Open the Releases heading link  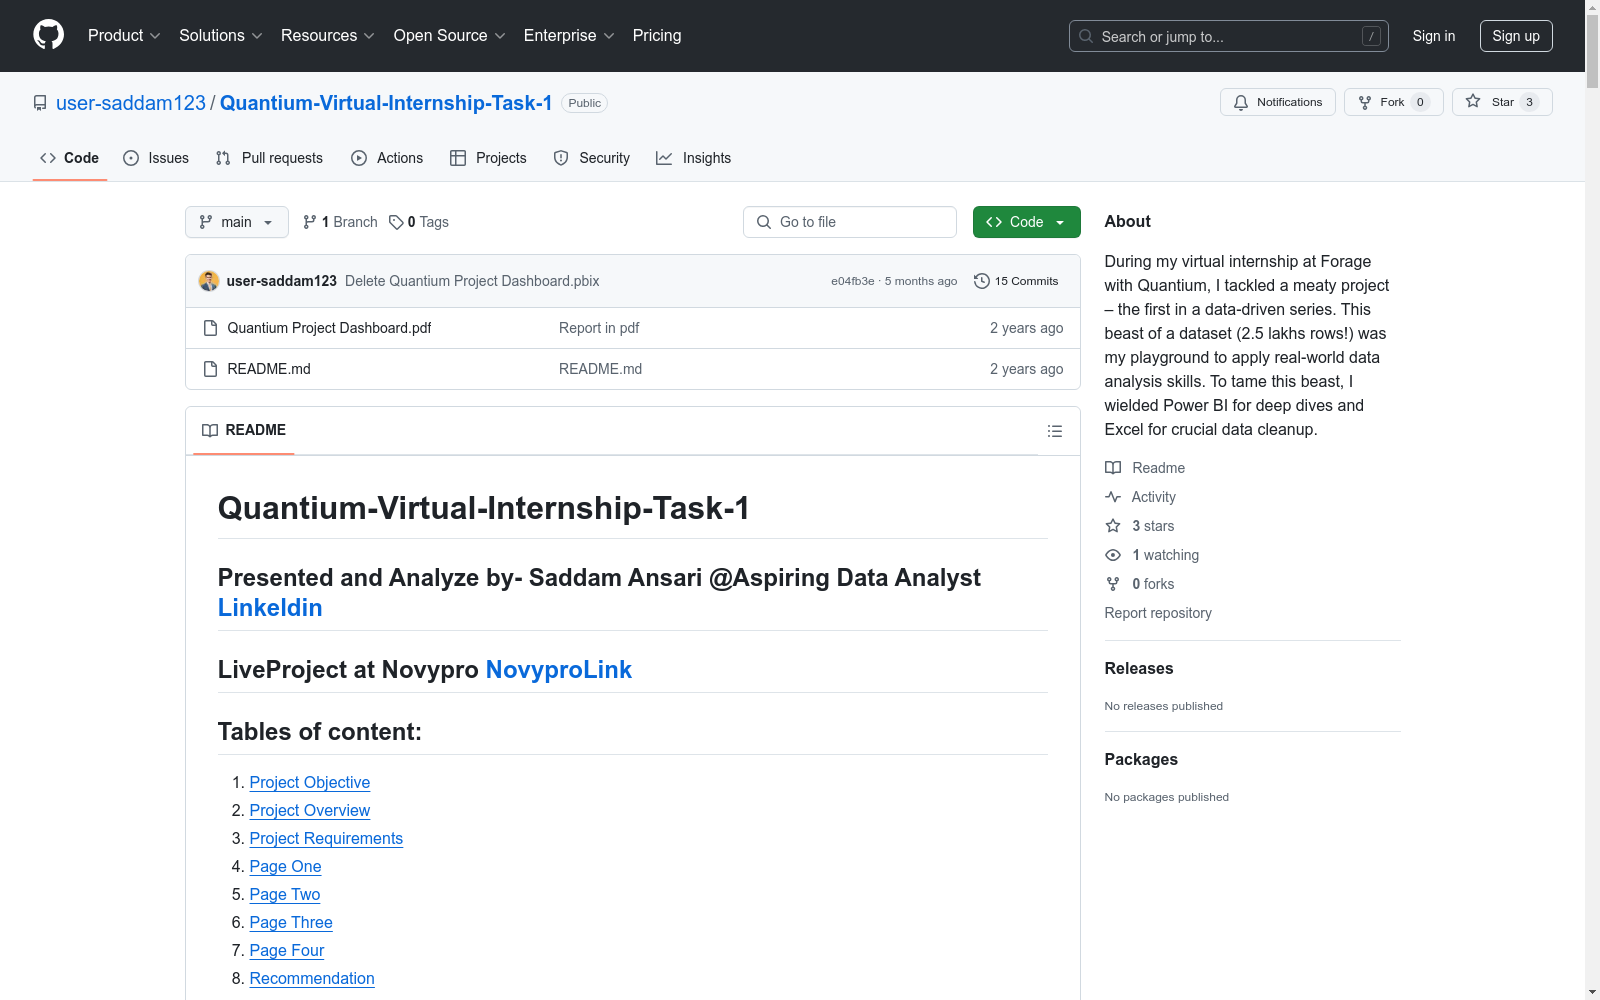(1139, 669)
